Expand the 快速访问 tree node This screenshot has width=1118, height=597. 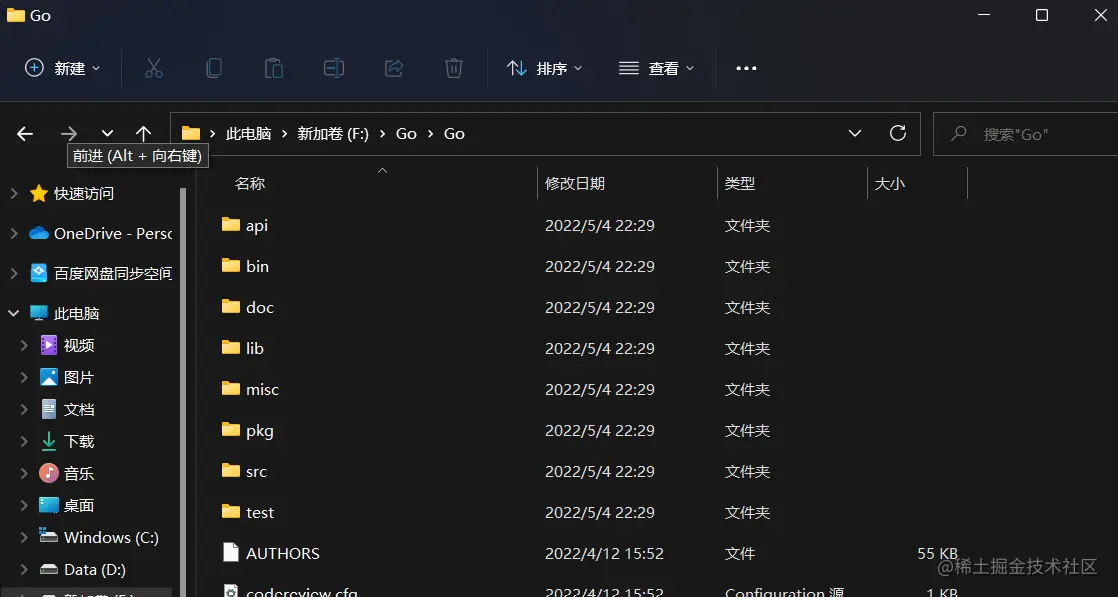coord(14,193)
